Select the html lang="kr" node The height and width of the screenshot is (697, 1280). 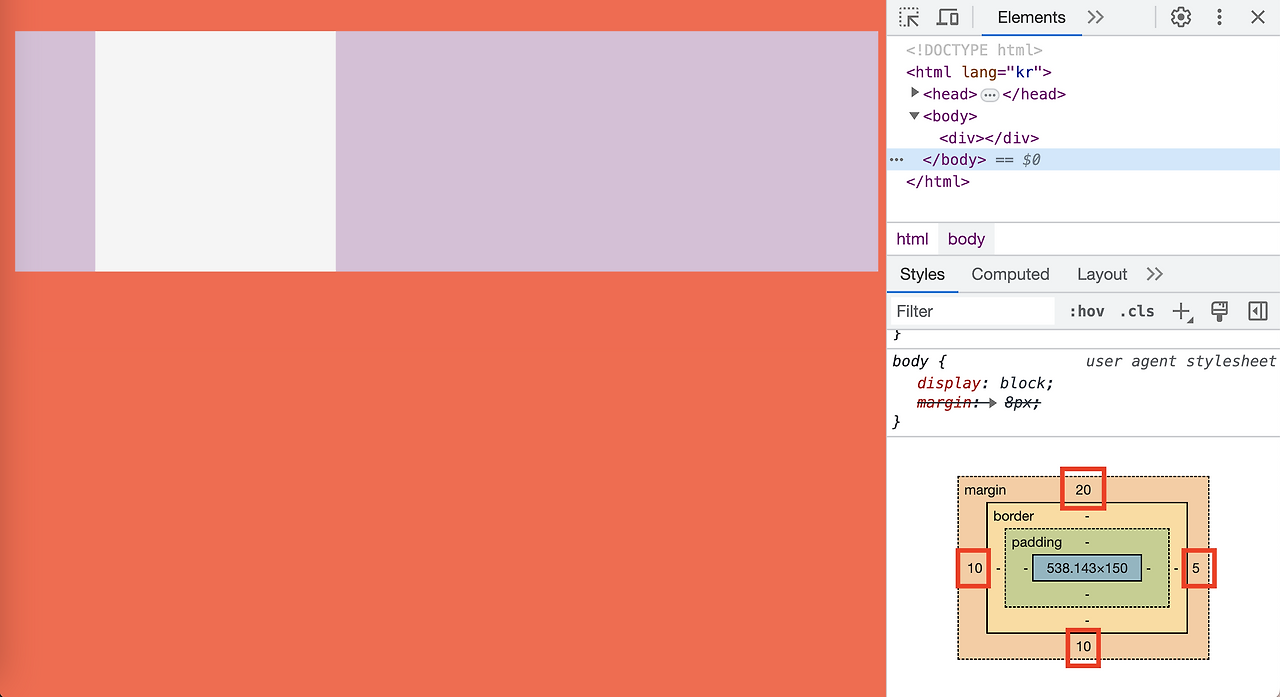[979, 72]
